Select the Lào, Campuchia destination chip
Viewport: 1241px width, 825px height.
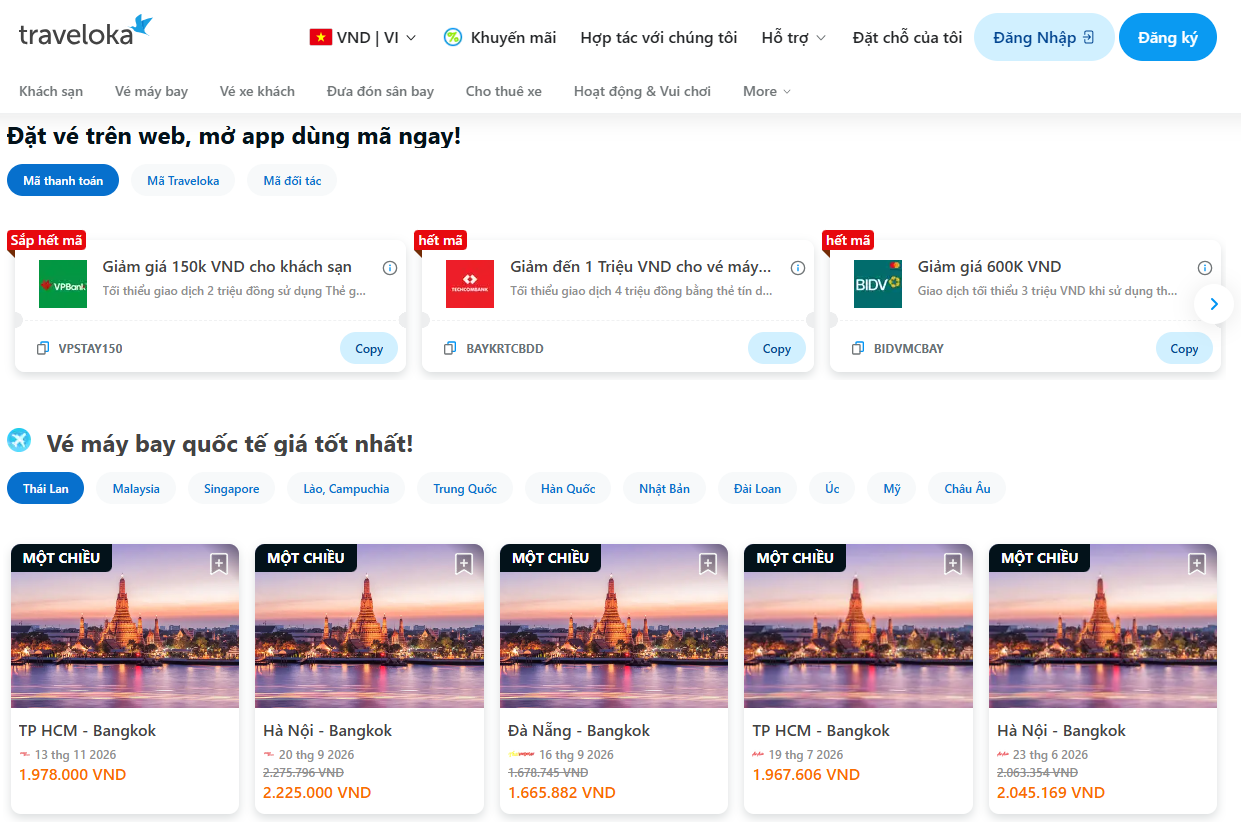tap(346, 488)
